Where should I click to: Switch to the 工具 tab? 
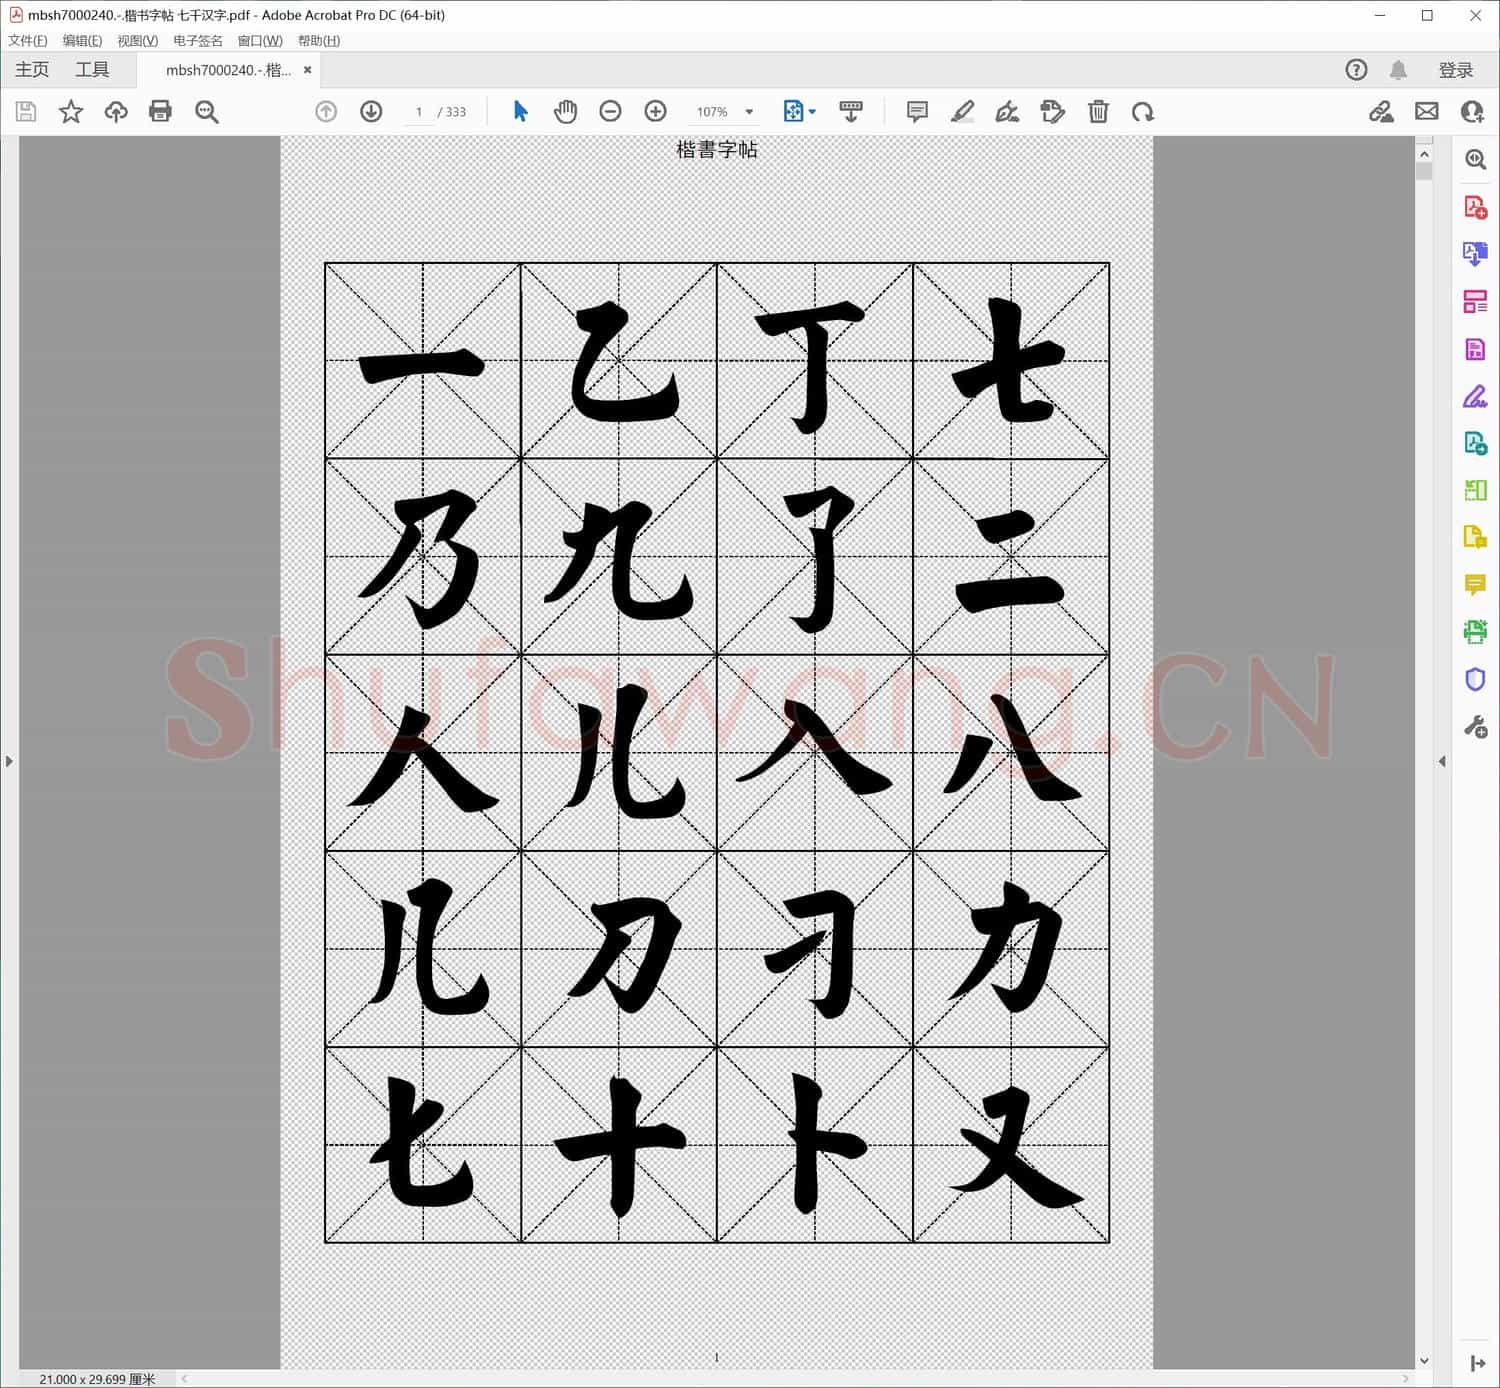click(x=93, y=69)
